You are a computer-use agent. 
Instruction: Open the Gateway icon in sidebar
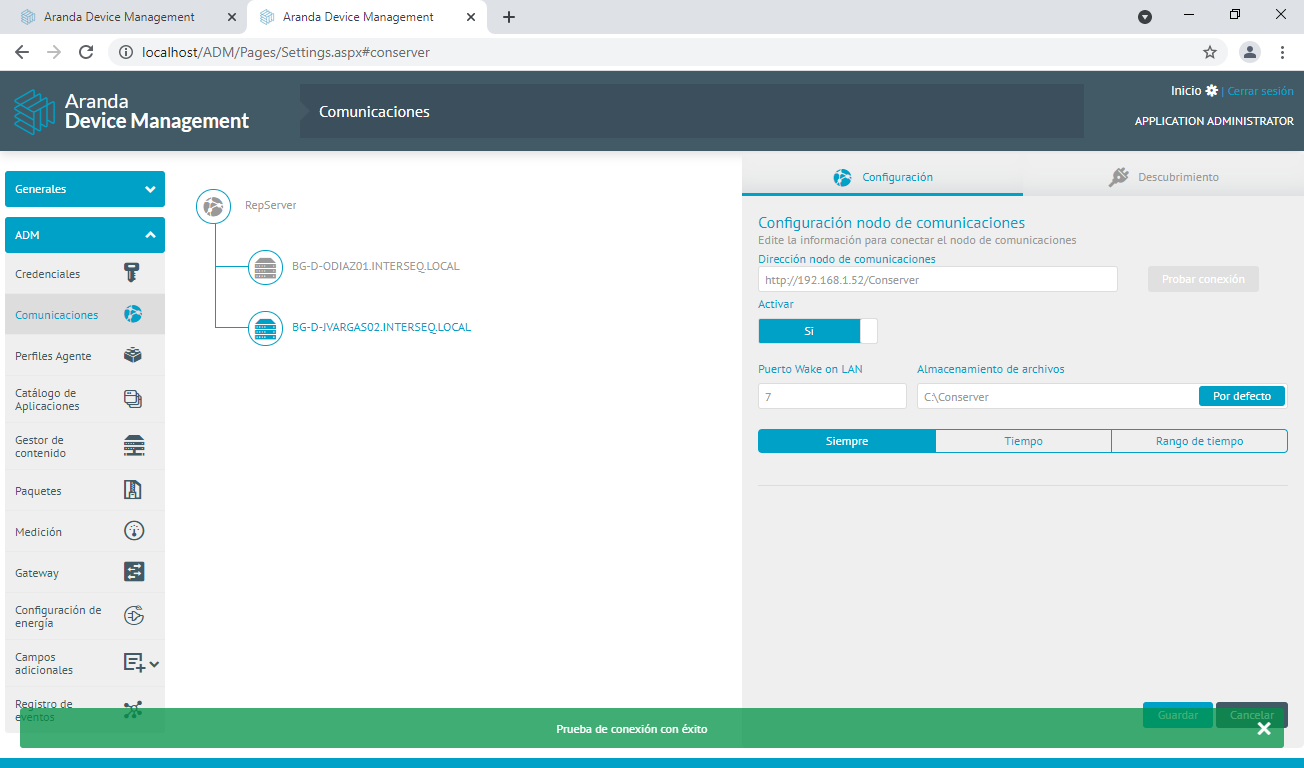(x=134, y=572)
